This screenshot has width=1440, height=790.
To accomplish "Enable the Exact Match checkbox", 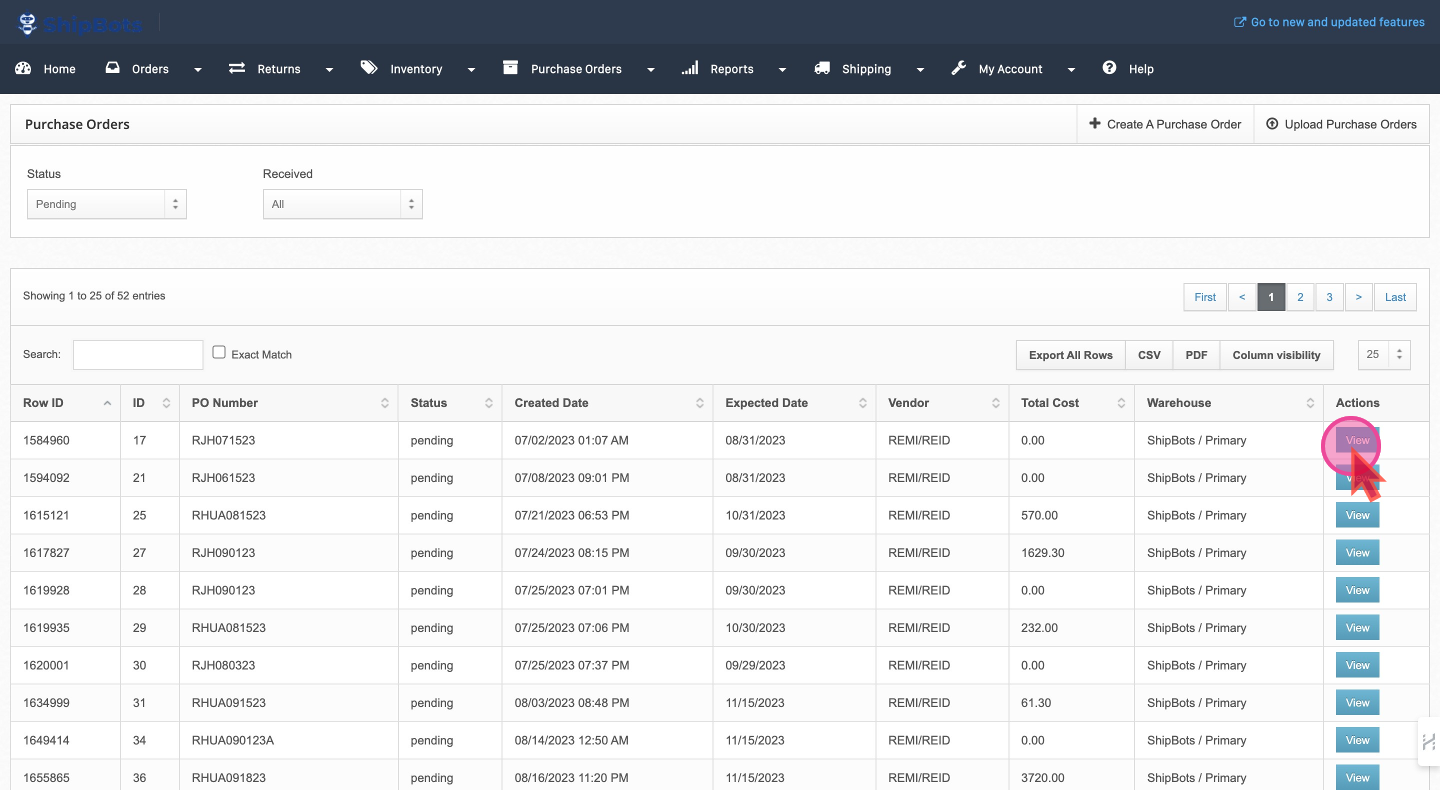I will (x=219, y=352).
